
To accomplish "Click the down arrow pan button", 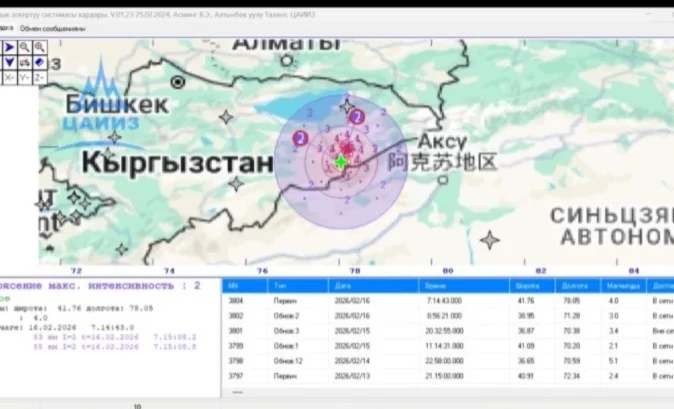I will (x=9, y=61).
